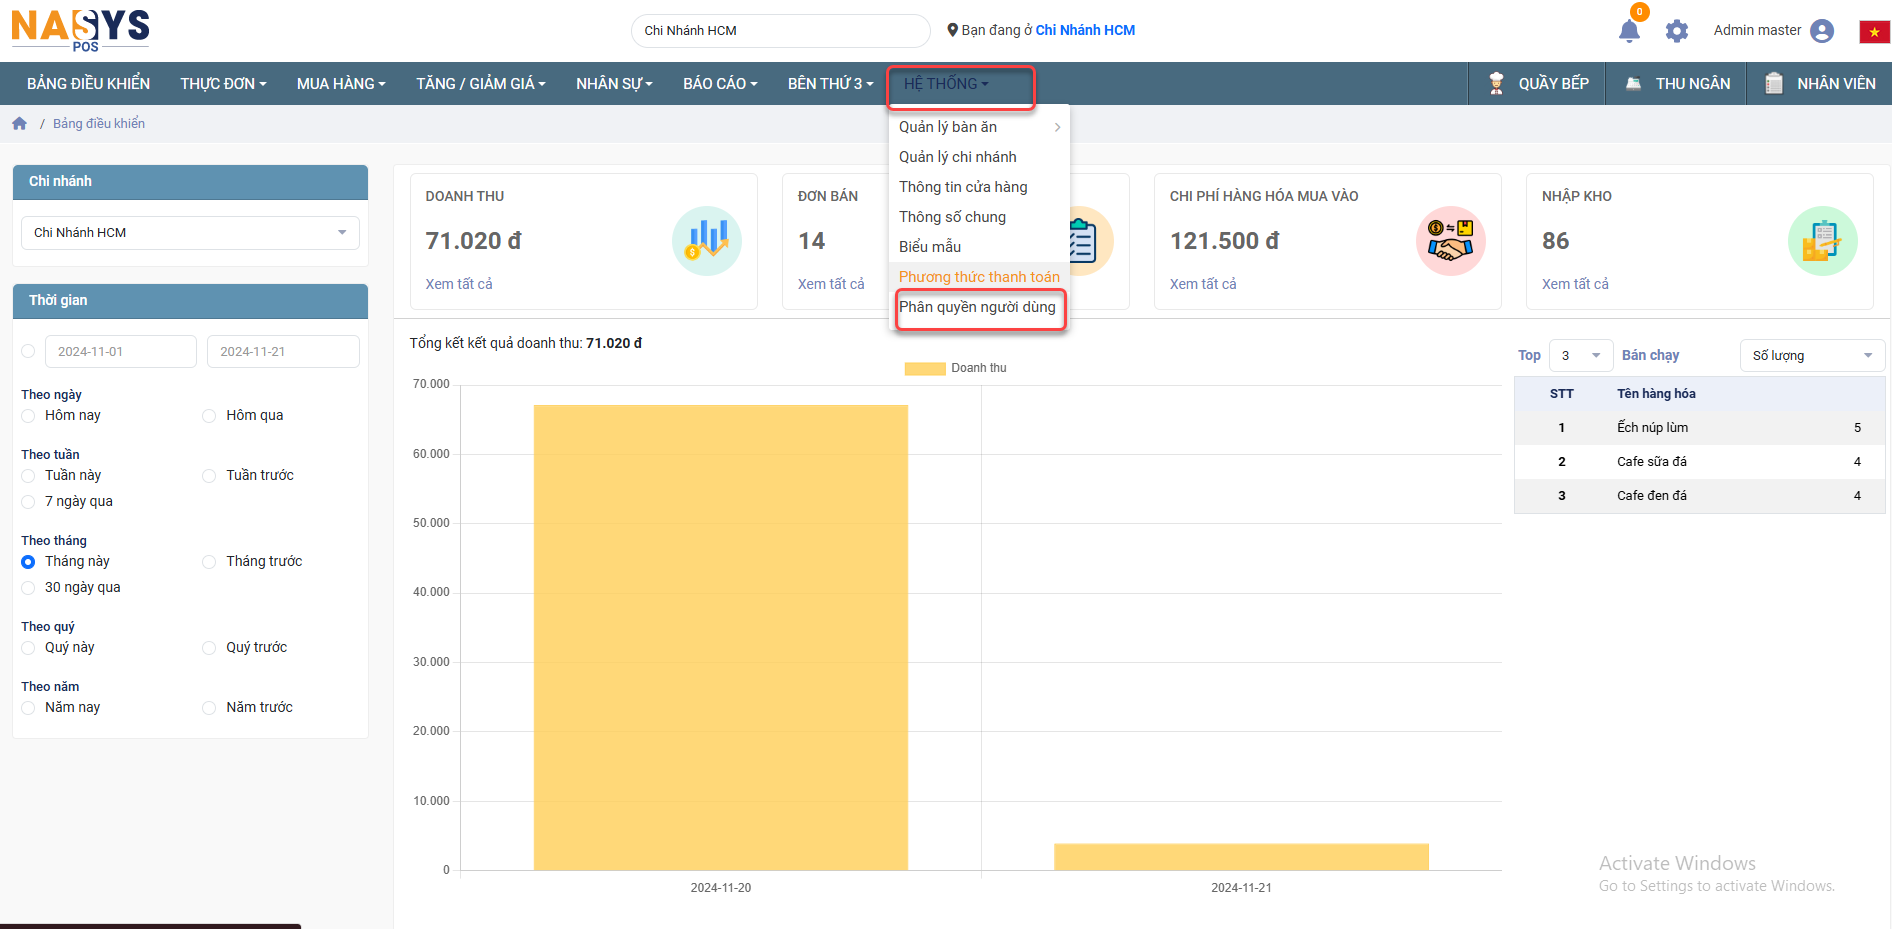
Task: Switch language via the Vietnam flag
Action: coord(1874,32)
